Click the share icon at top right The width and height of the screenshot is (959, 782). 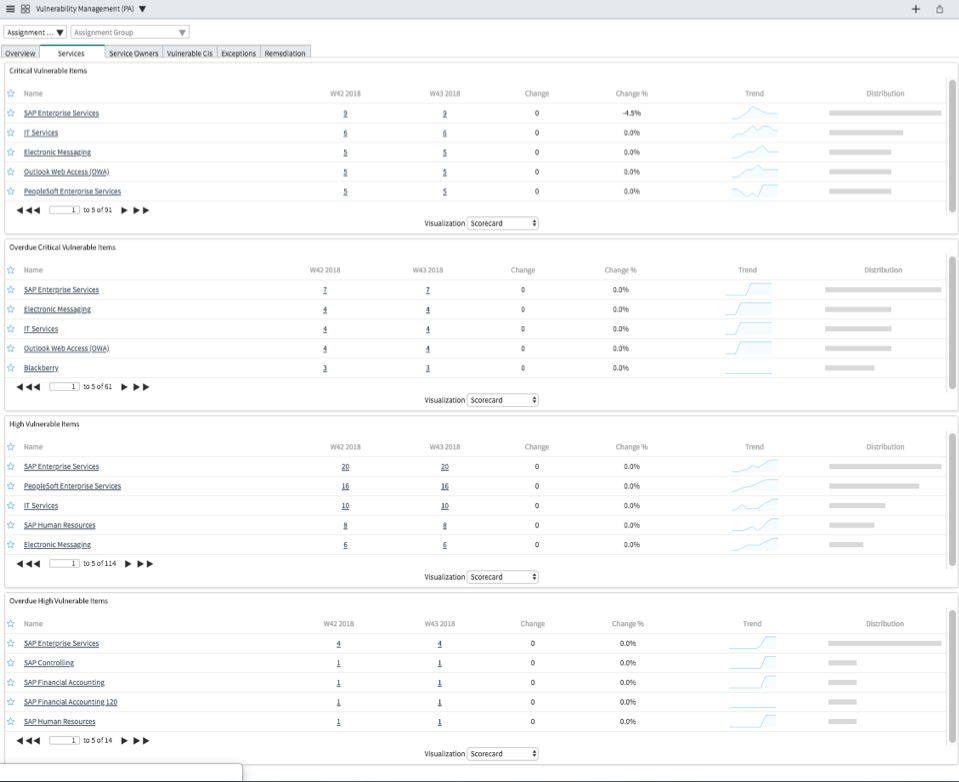(939, 9)
